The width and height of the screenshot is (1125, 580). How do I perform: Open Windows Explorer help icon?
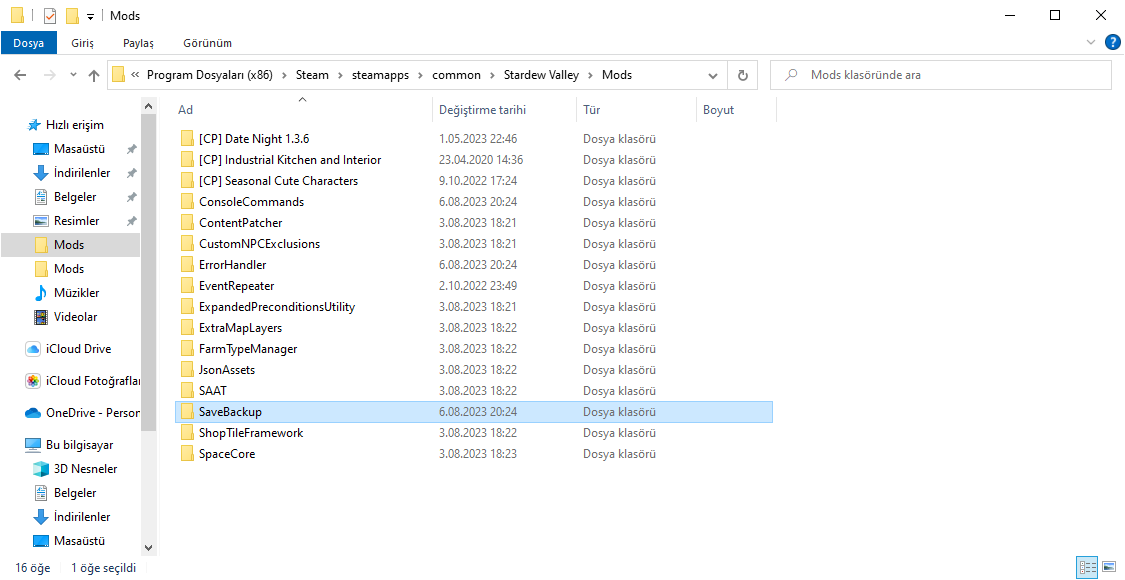1112,42
